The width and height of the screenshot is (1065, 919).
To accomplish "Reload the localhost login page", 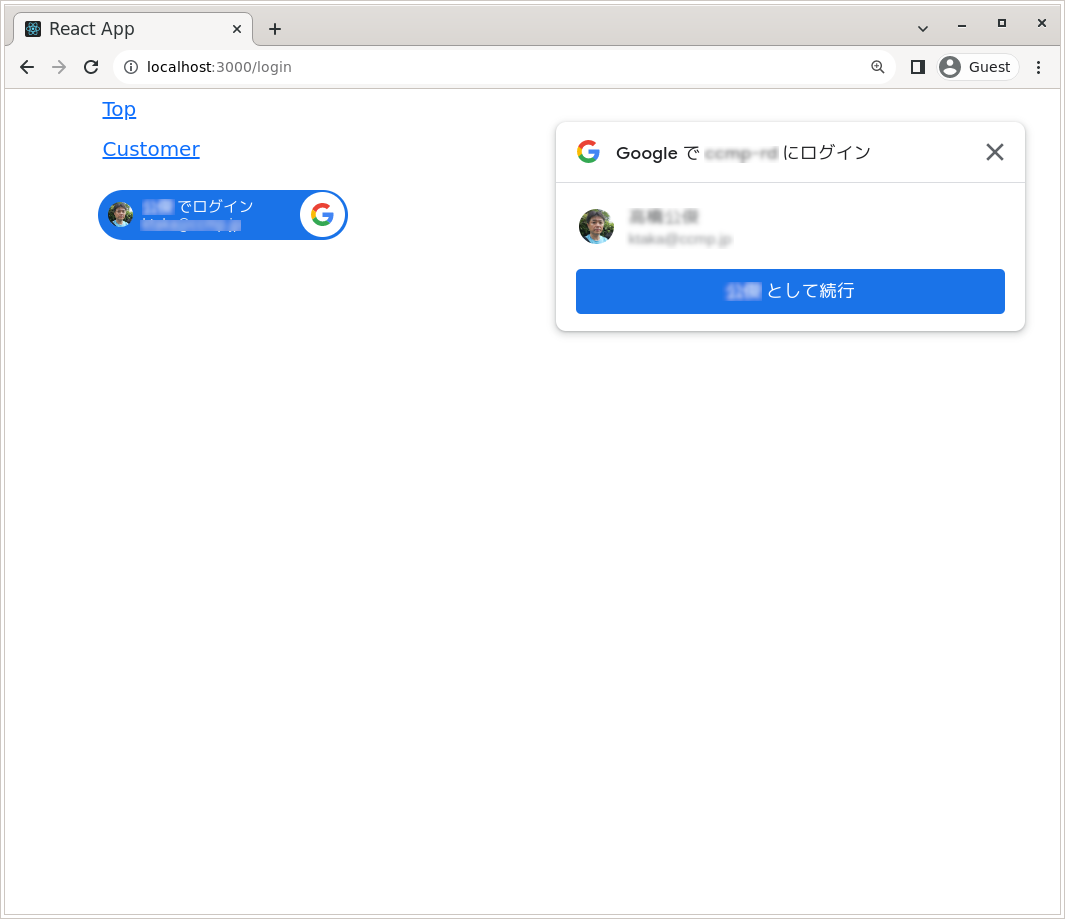I will [91, 67].
